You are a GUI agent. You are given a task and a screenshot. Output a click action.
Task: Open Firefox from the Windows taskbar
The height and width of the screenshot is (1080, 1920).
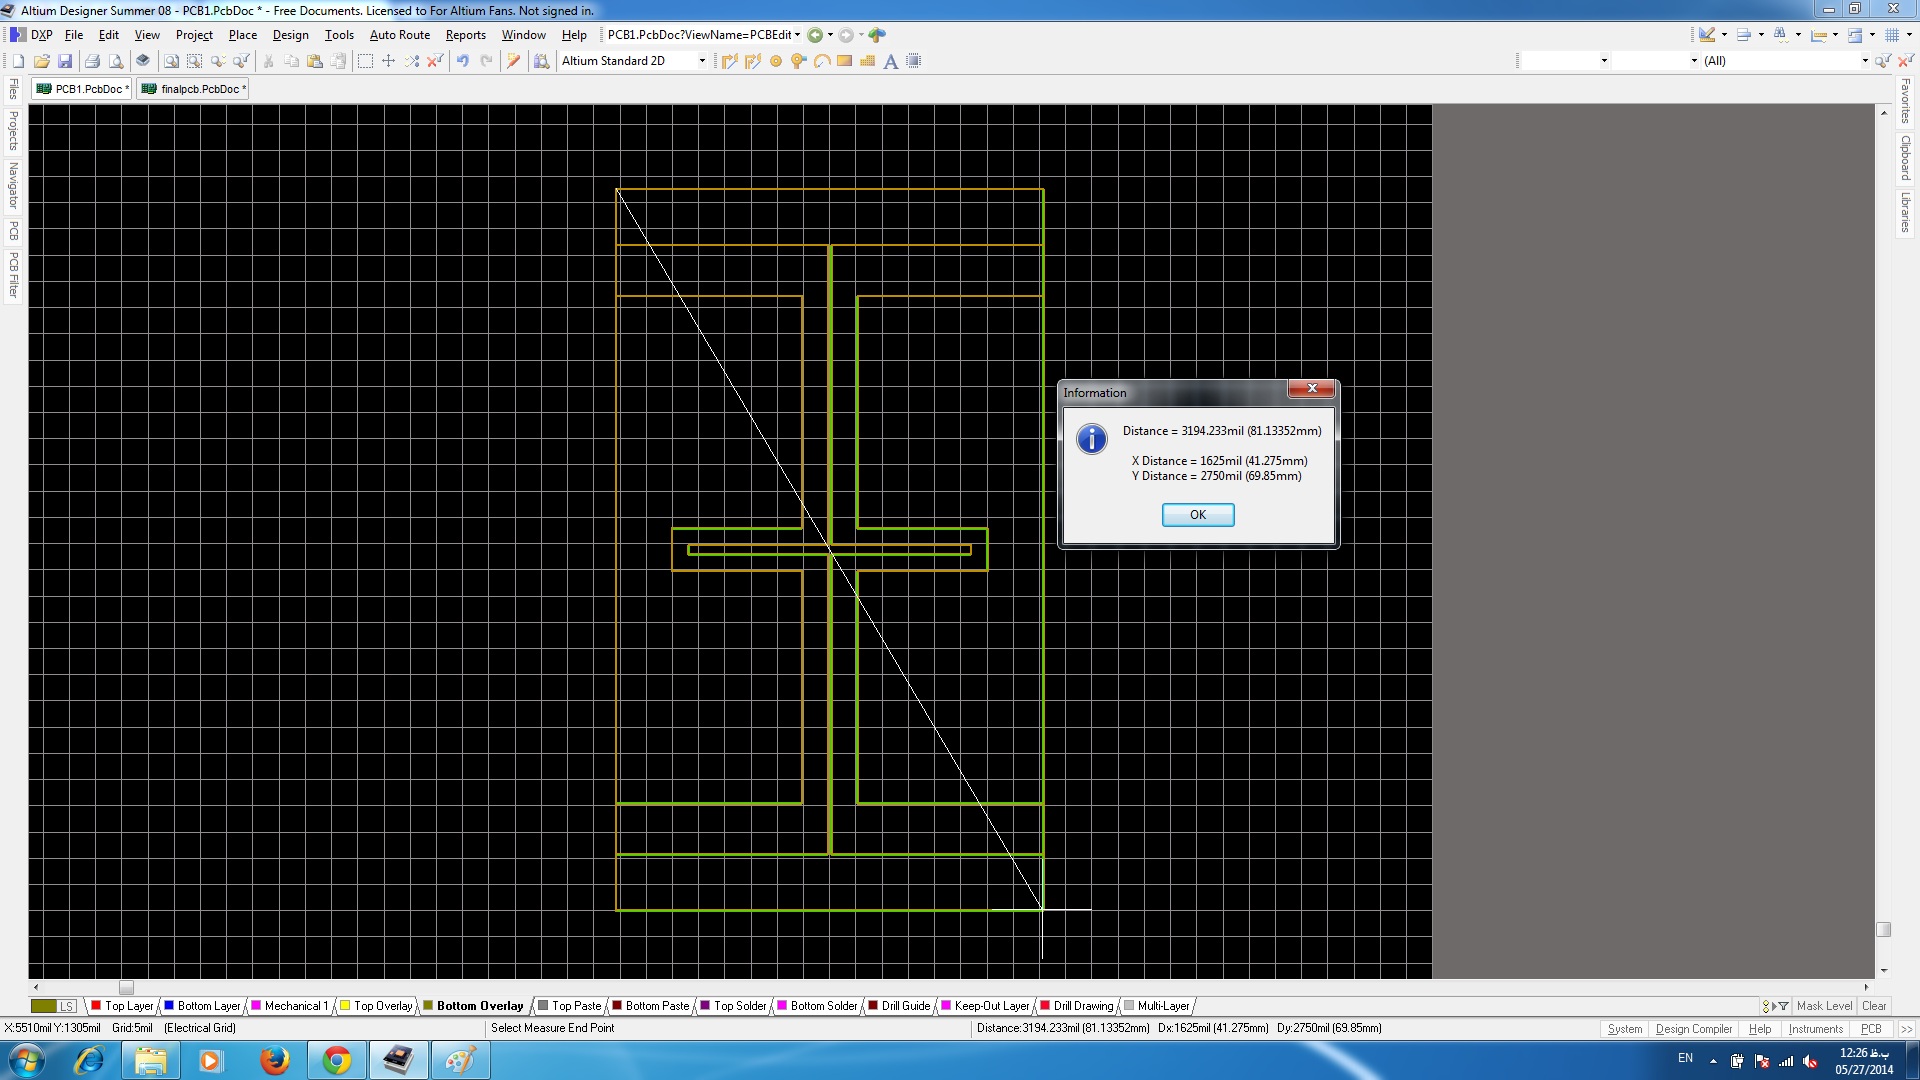(x=274, y=1060)
